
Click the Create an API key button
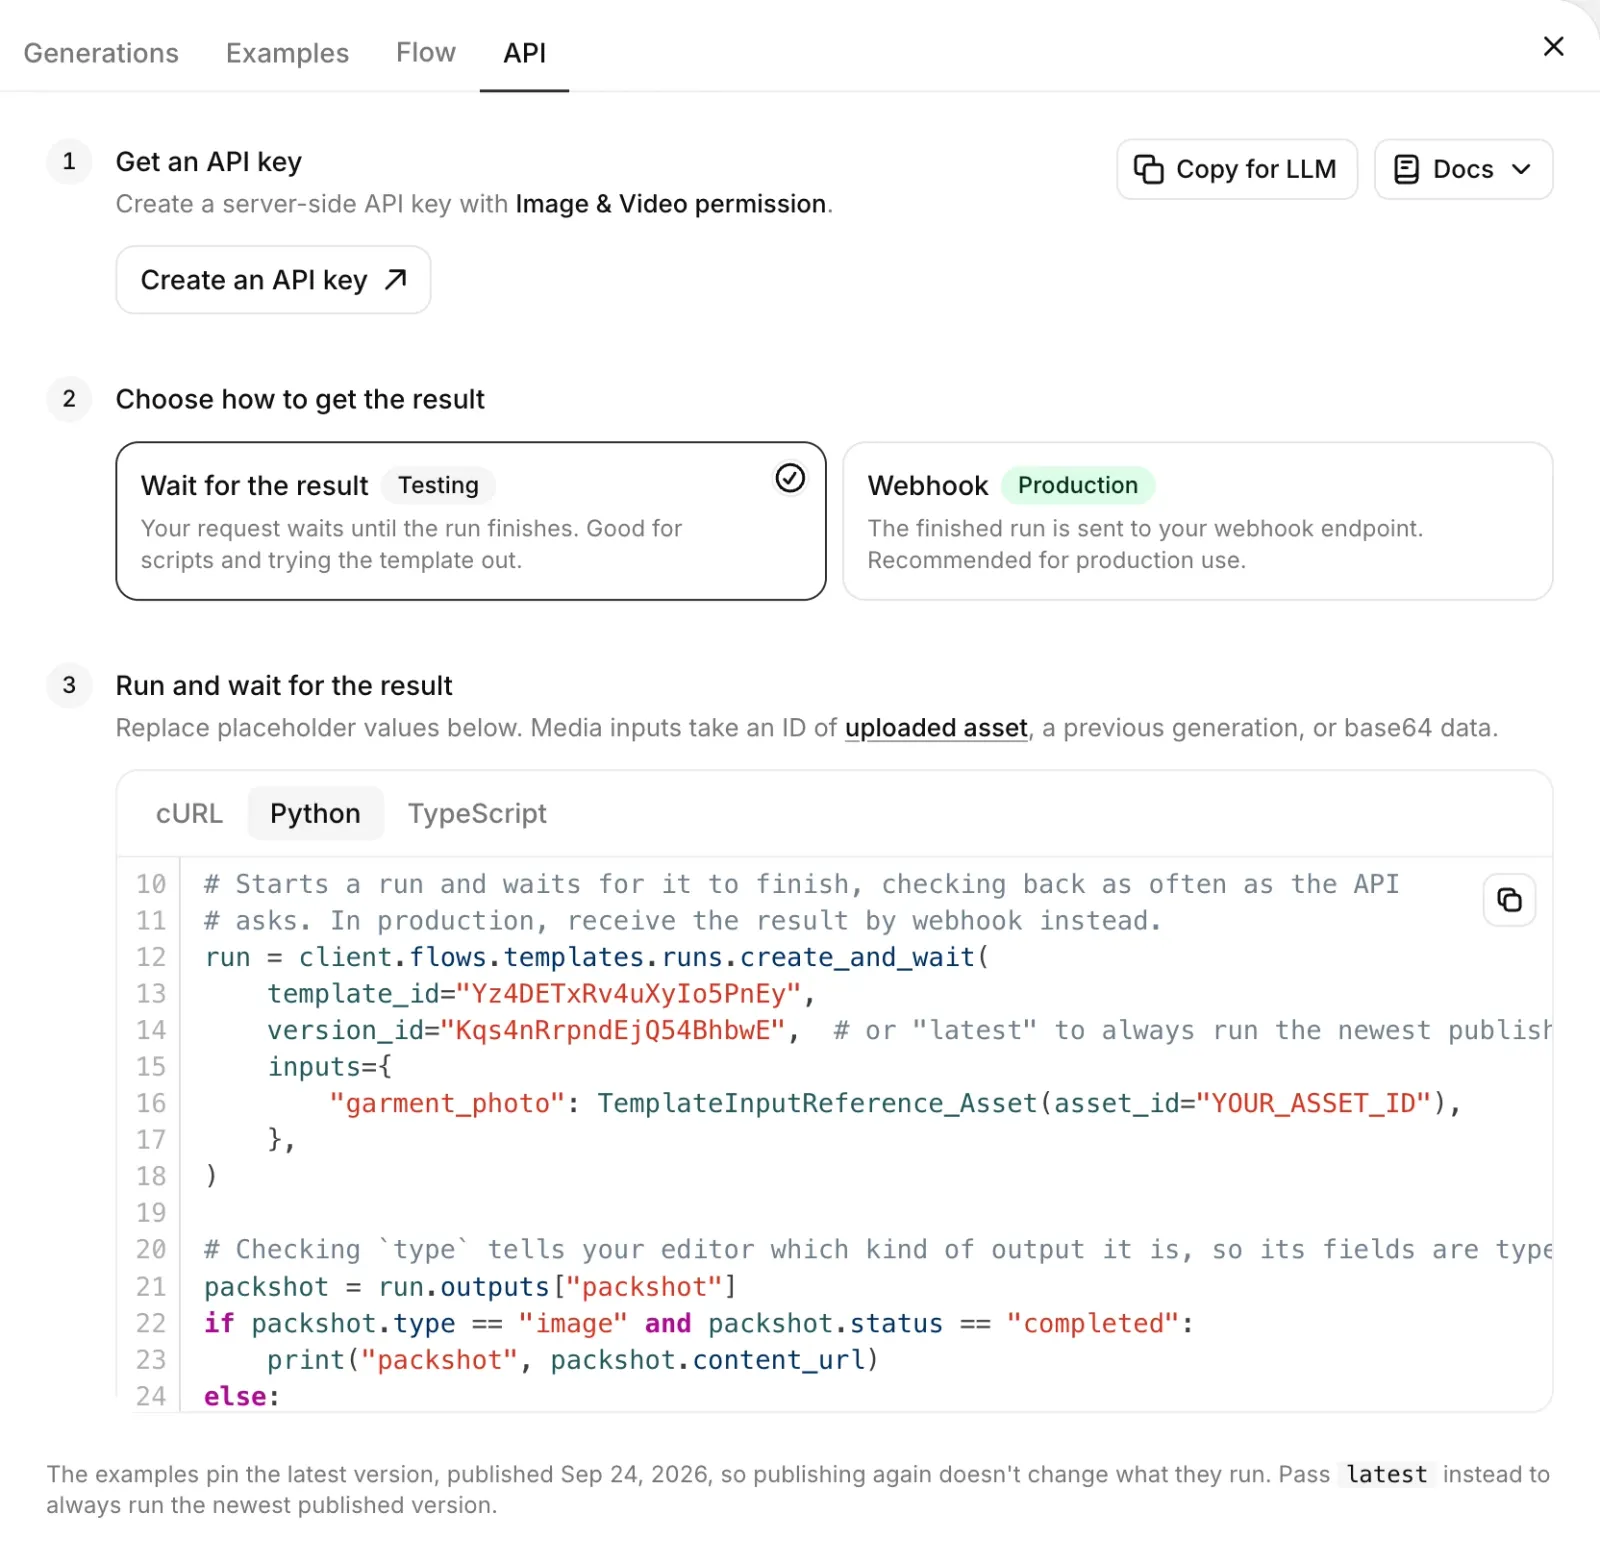click(x=273, y=280)
